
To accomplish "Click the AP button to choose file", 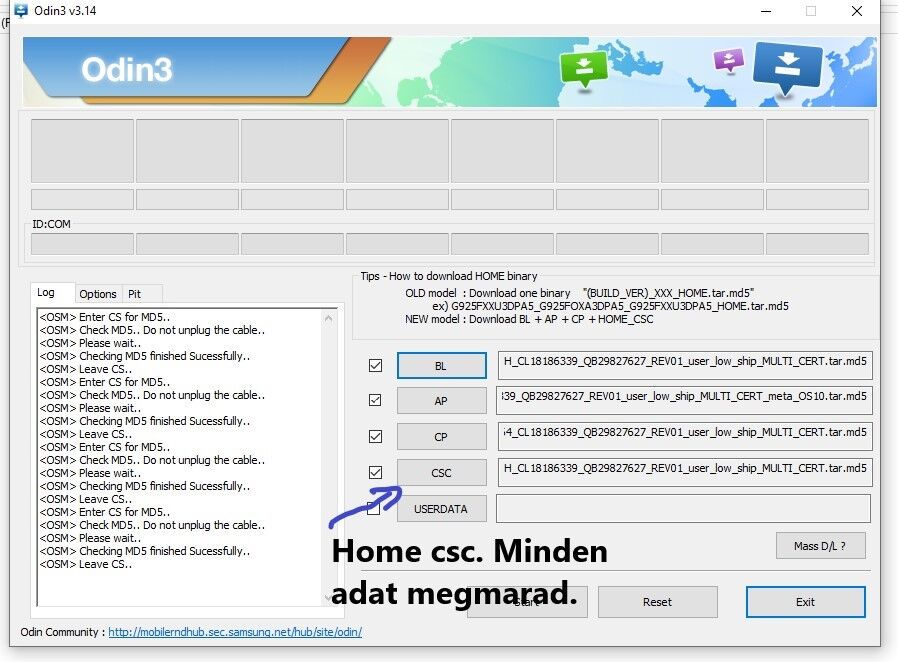I will 442,401.
